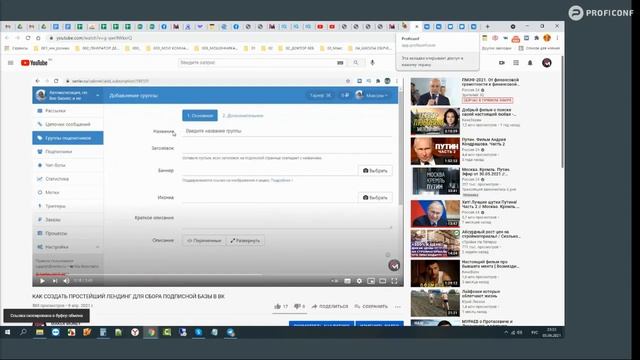
Task: Click the Chrome address bar URL
Action: click(x=94, y=38)
